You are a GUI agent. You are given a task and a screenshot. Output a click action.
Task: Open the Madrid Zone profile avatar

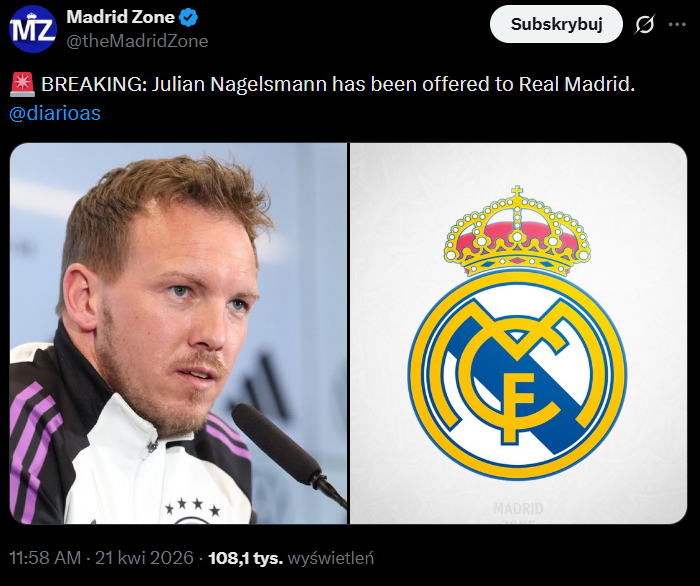(x=33, y=29)
